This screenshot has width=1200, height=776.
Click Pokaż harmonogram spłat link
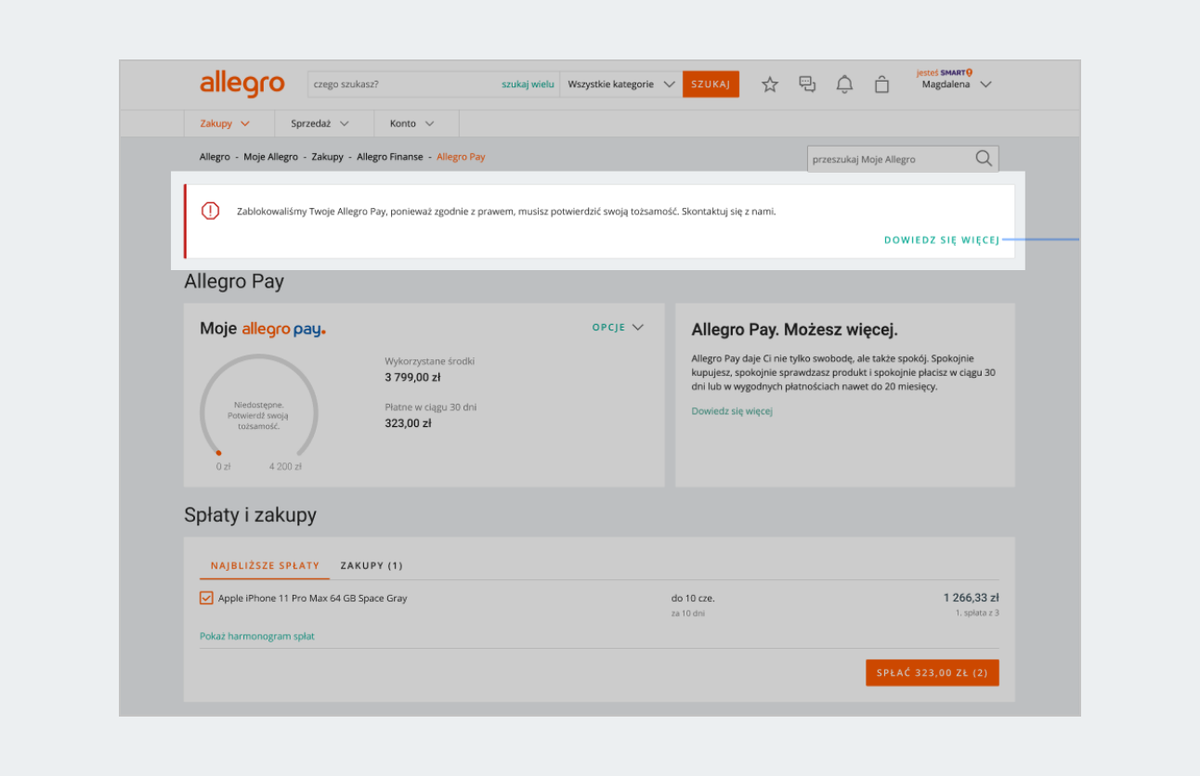pos(257,636)
